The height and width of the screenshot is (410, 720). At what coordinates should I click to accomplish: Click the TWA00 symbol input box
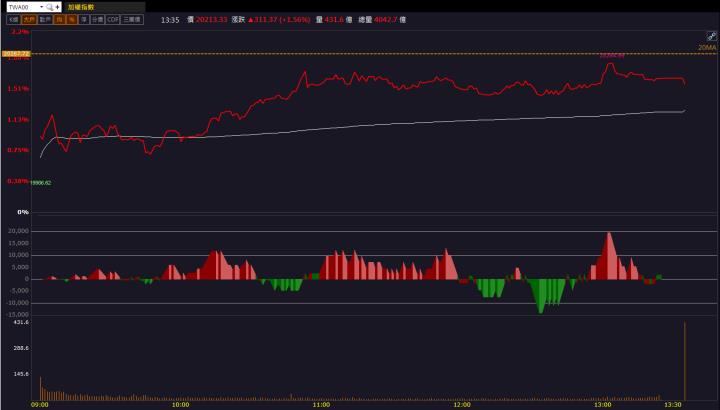[x=20, y=7]
